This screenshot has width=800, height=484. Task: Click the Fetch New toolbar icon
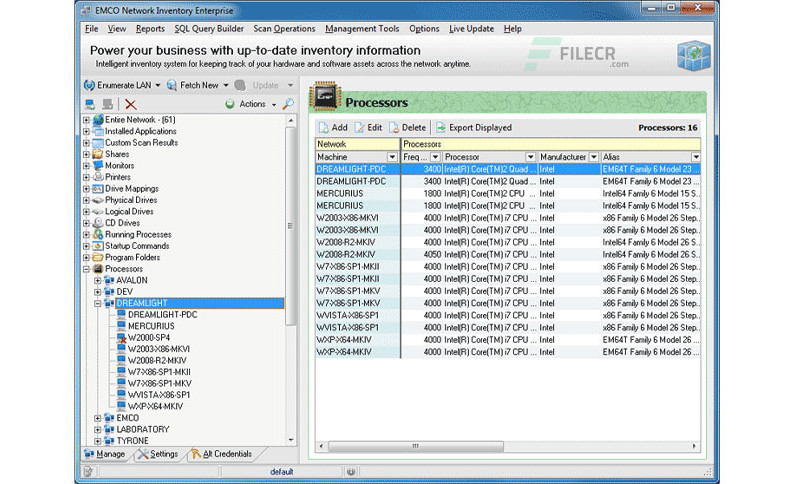coord(172,85)
